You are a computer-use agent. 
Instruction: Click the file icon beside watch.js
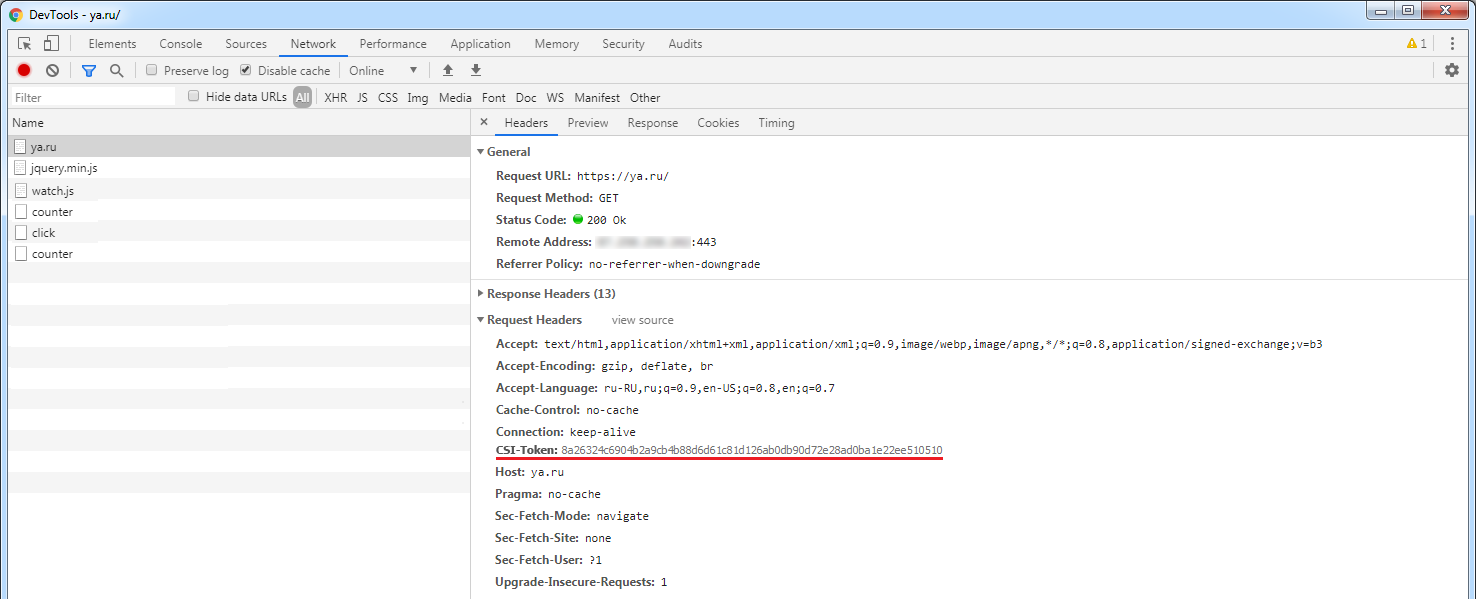click(x=21, y=190)
